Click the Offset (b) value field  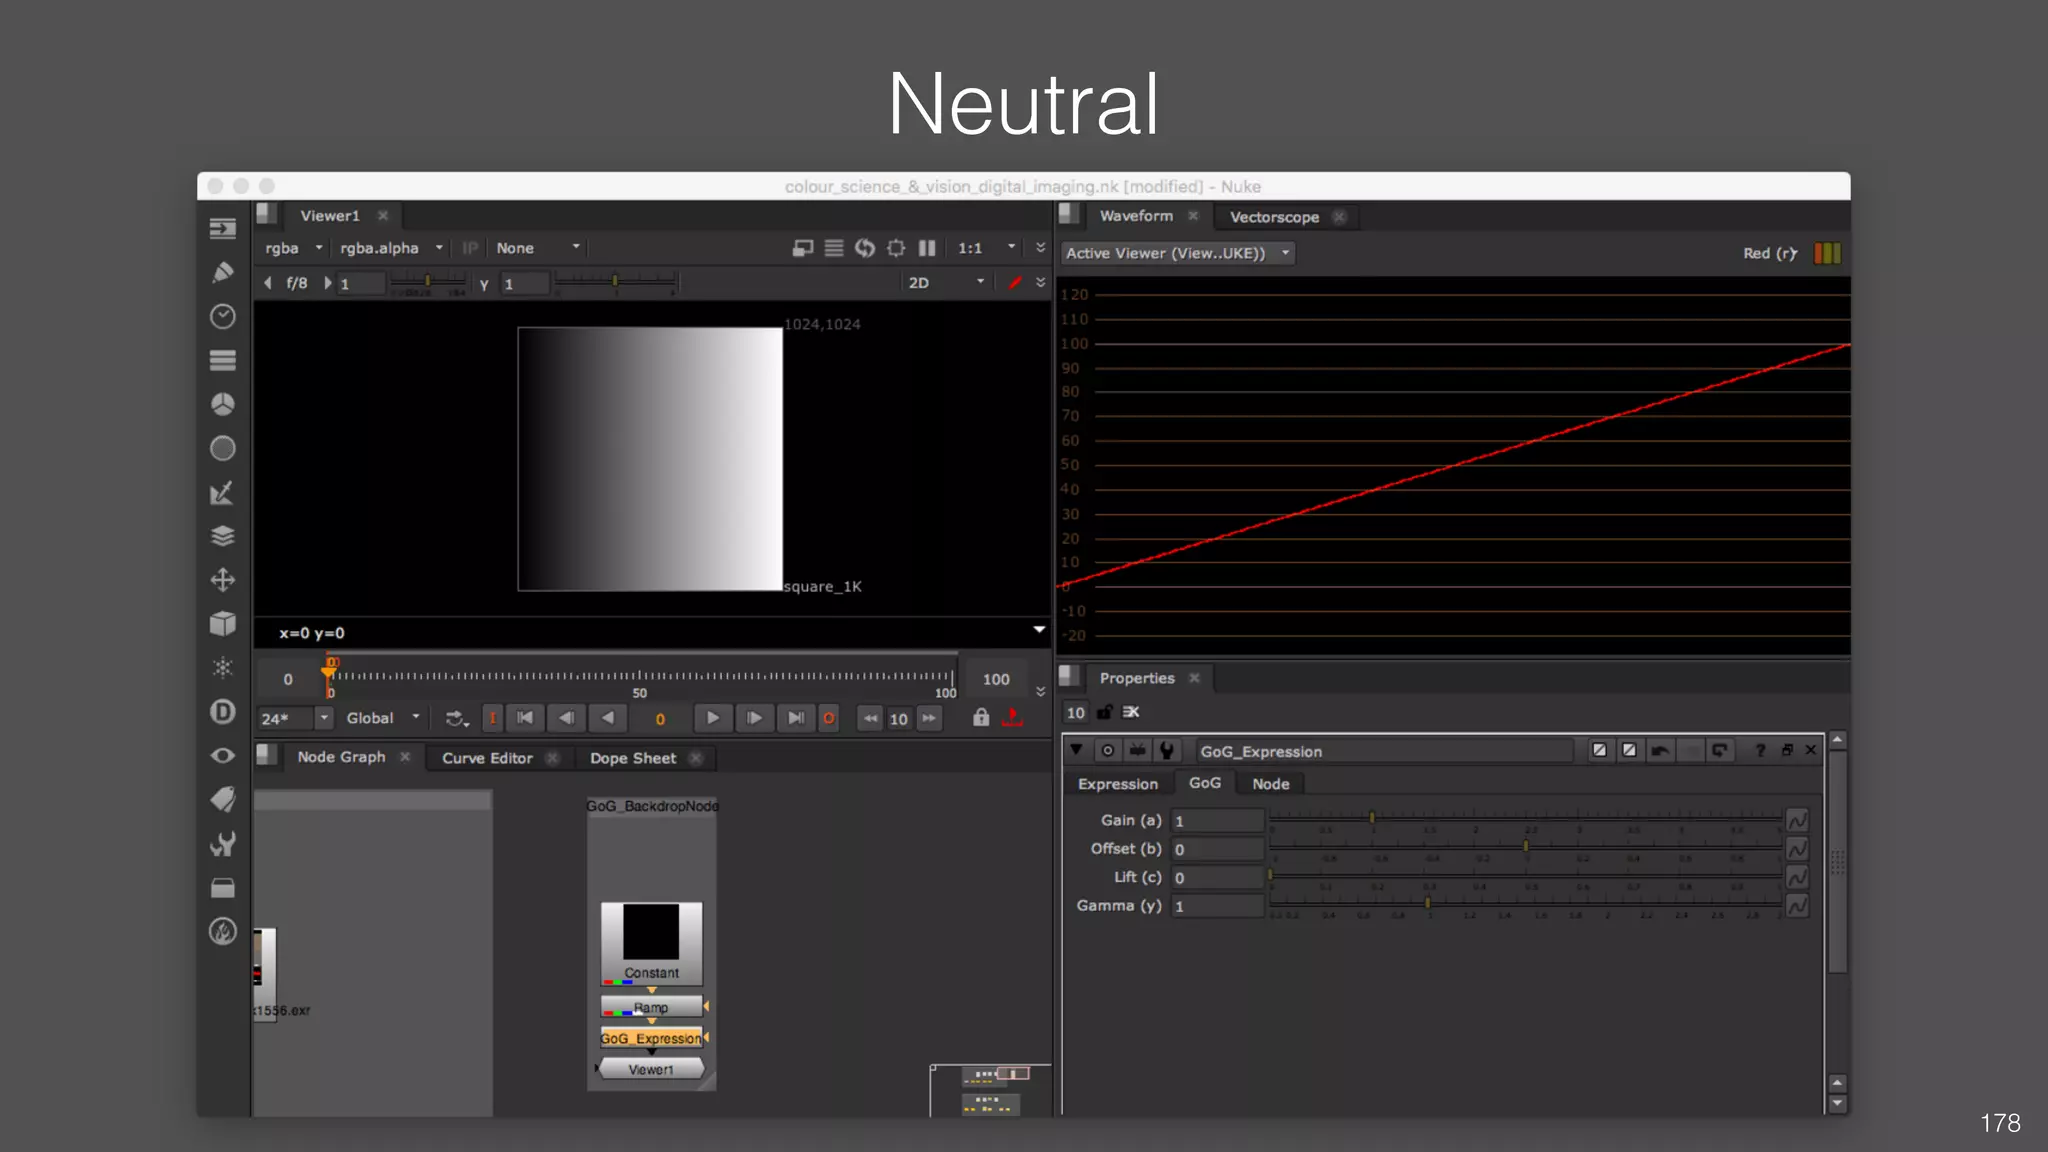(1216, 849)
